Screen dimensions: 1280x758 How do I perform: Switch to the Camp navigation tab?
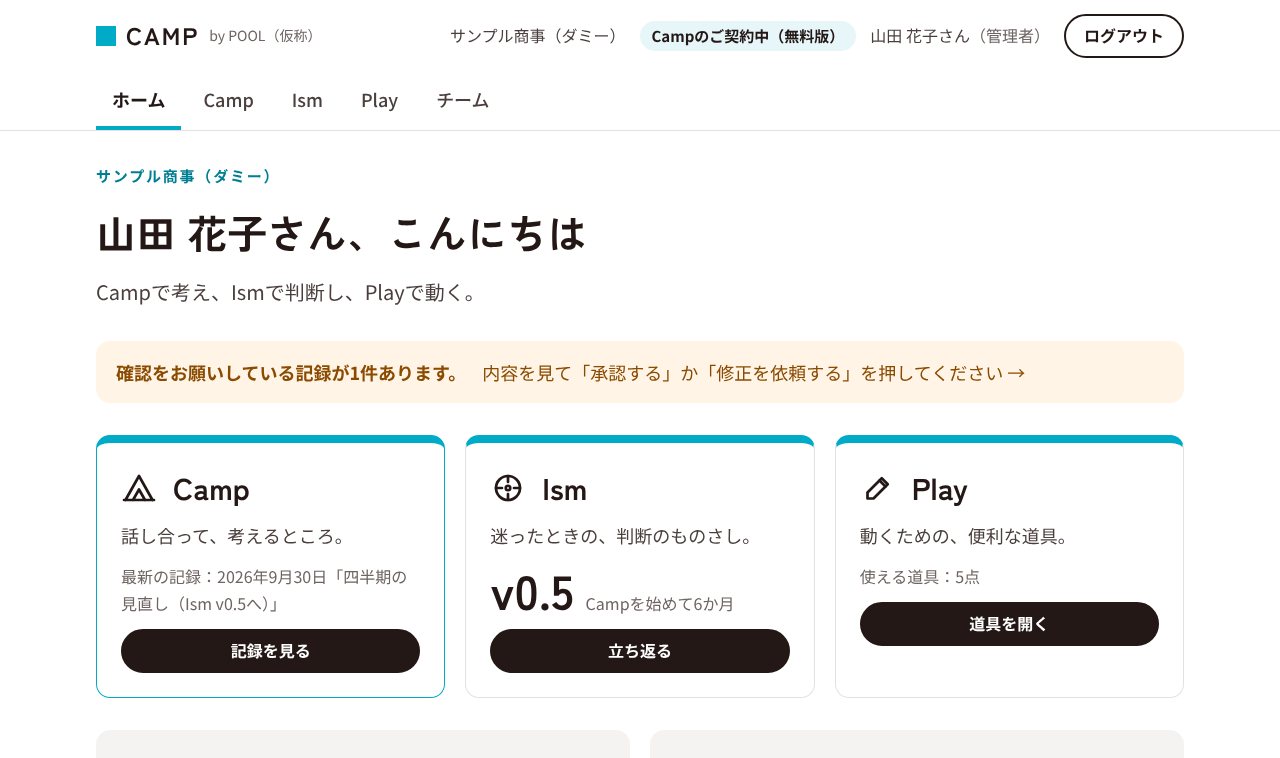point(228,100)
